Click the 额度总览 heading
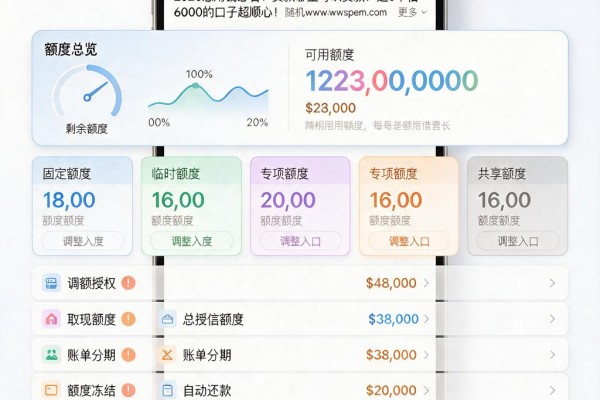This screenshot has height=400, width=600. tap(71, 50)
